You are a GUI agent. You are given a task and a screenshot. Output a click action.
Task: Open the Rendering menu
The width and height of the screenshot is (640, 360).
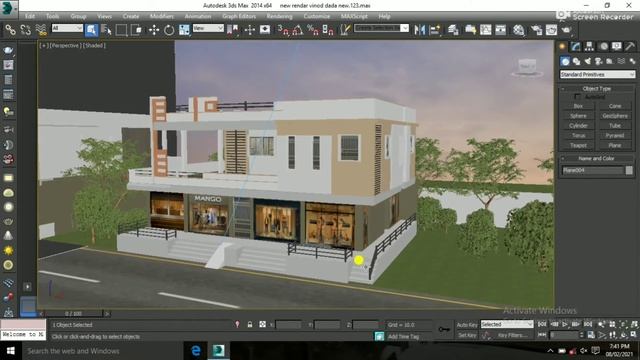[280, 16]
